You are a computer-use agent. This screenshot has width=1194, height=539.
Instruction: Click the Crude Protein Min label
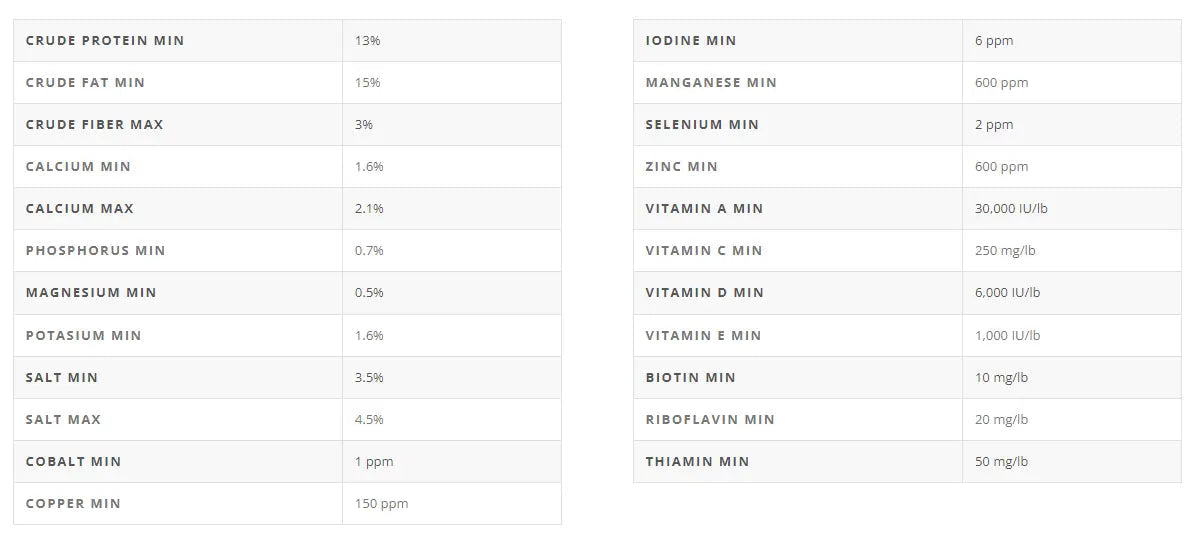(x=105, y=41)
